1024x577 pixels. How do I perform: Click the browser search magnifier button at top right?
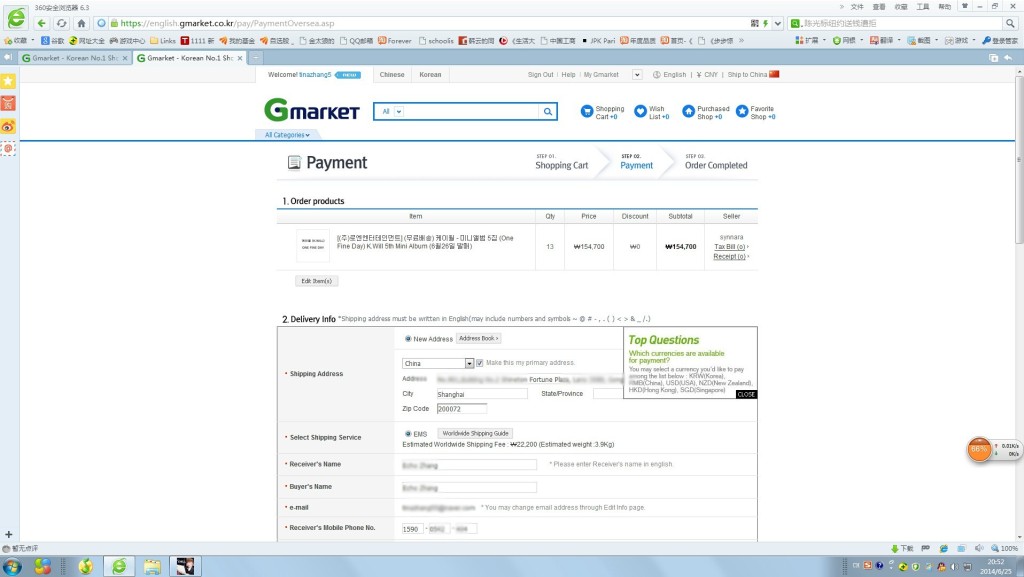[1010, 23]
